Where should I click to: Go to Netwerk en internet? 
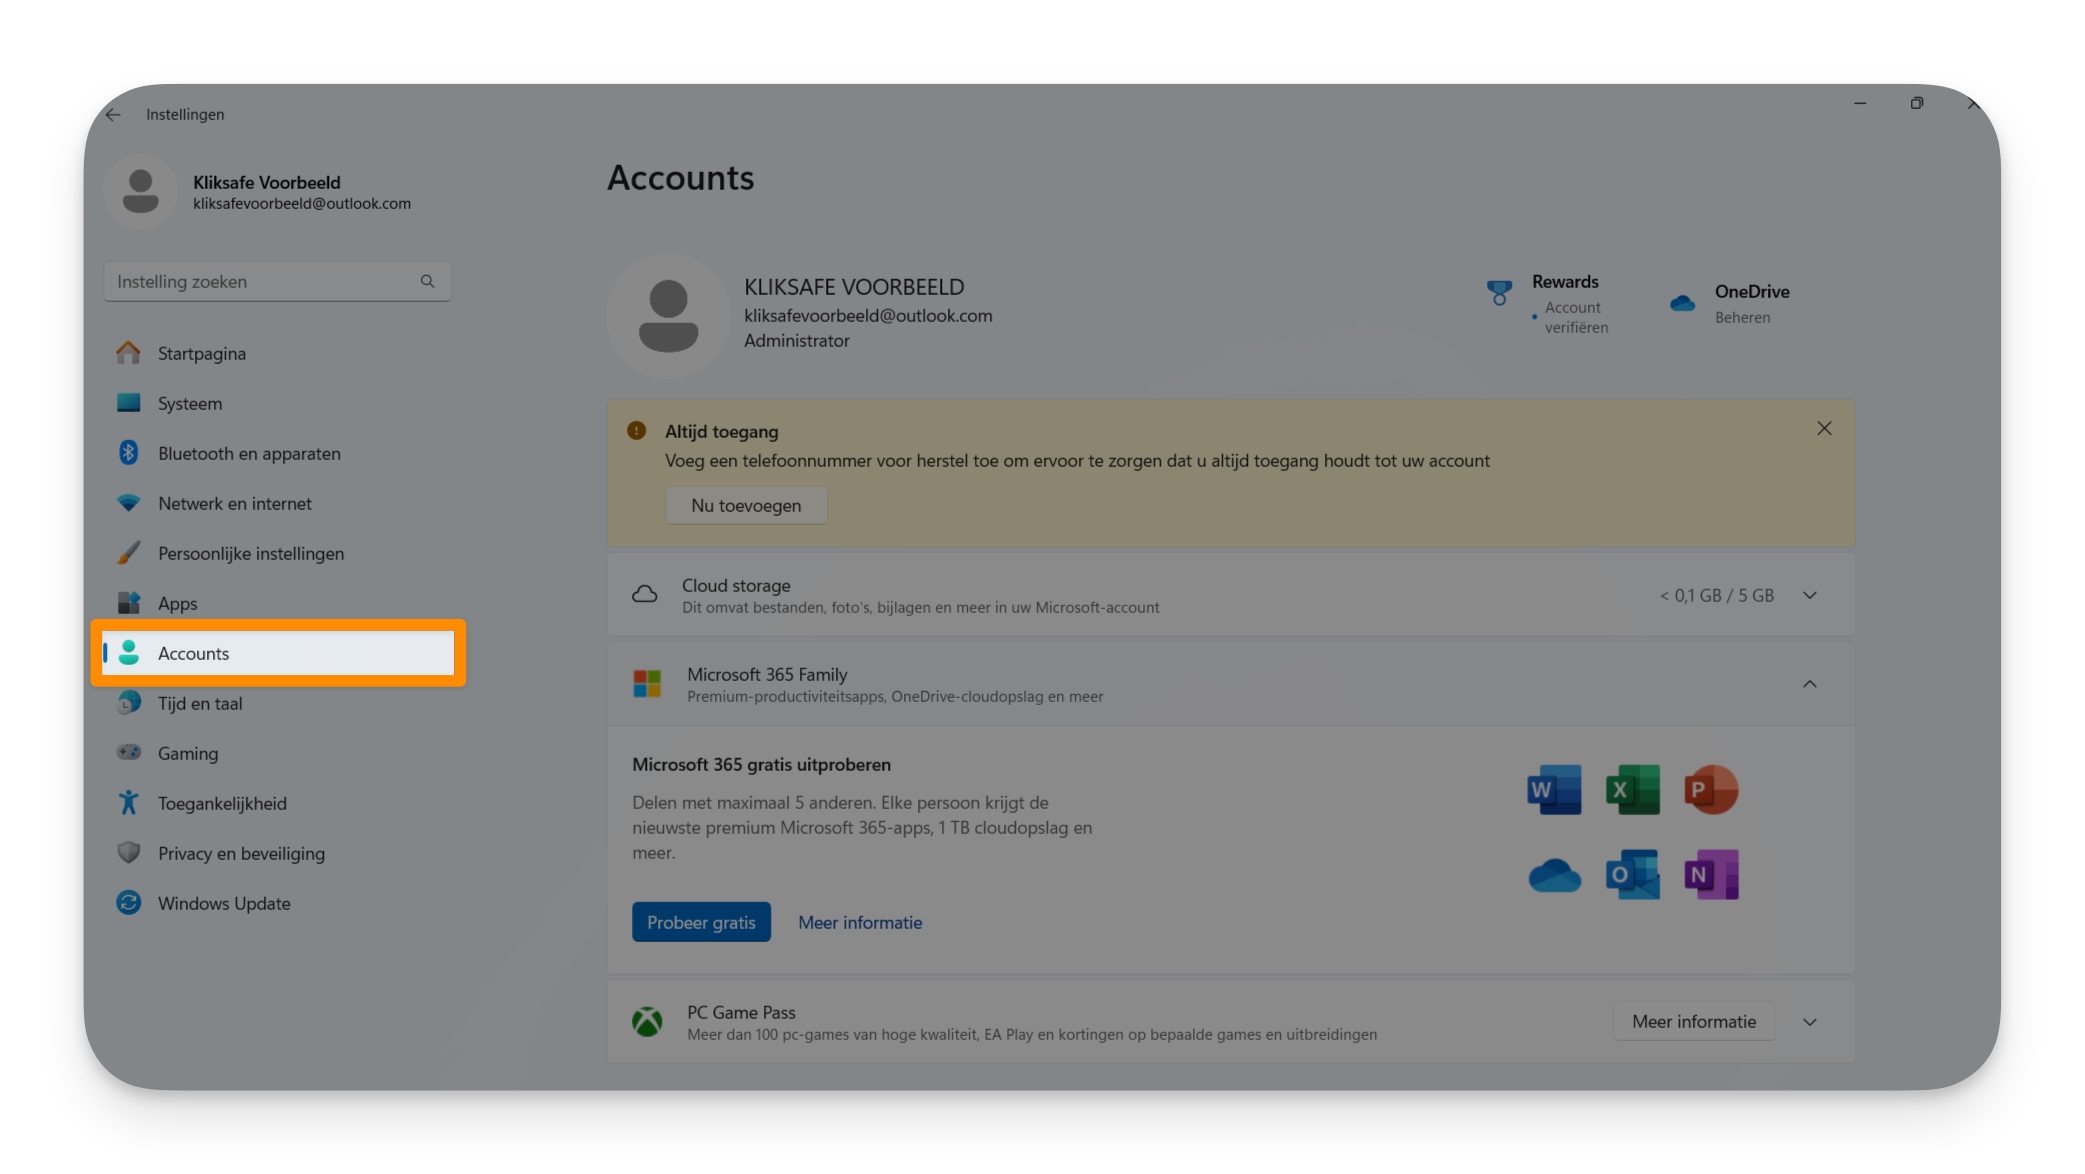pos(277,503)
